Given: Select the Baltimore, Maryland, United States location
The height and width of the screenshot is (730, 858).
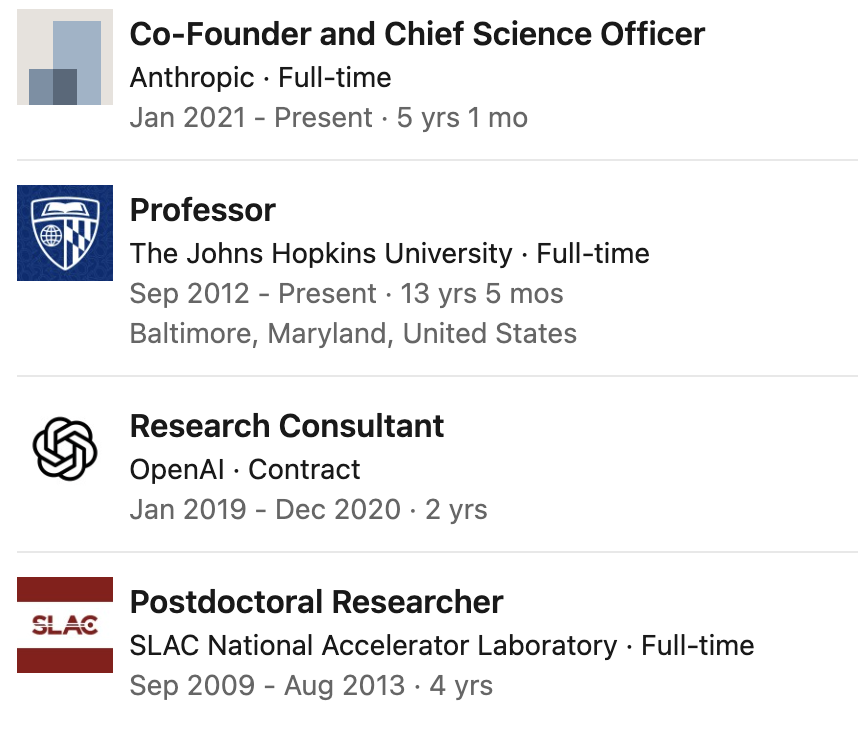Looking at the screenshot, I should coord(353,333).
